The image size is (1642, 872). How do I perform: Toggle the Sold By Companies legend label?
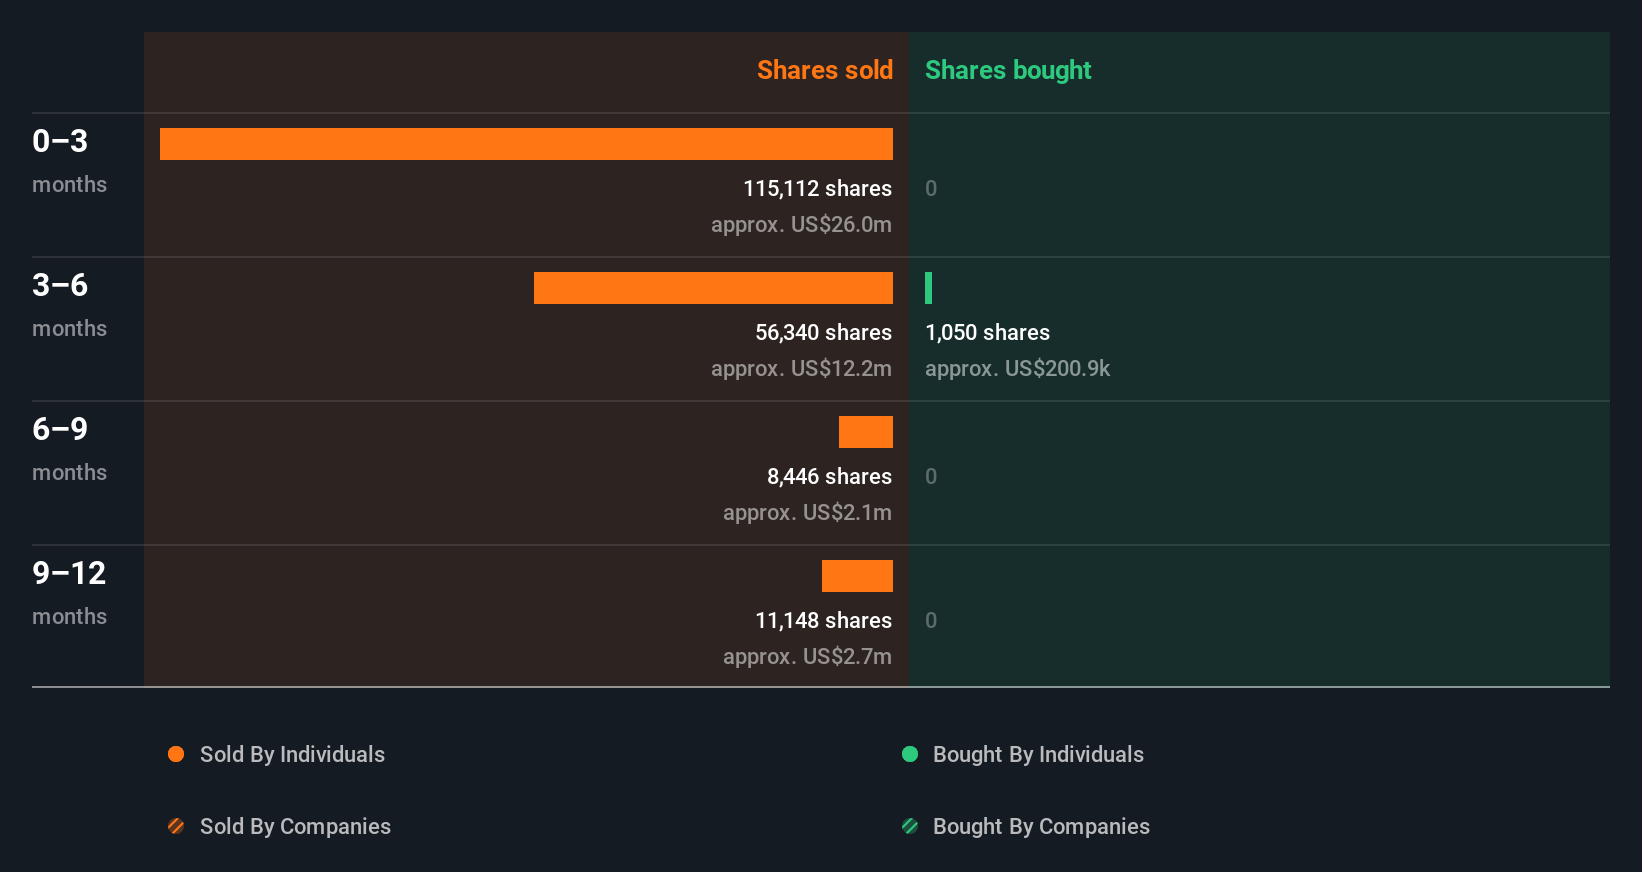click(295, 826)
